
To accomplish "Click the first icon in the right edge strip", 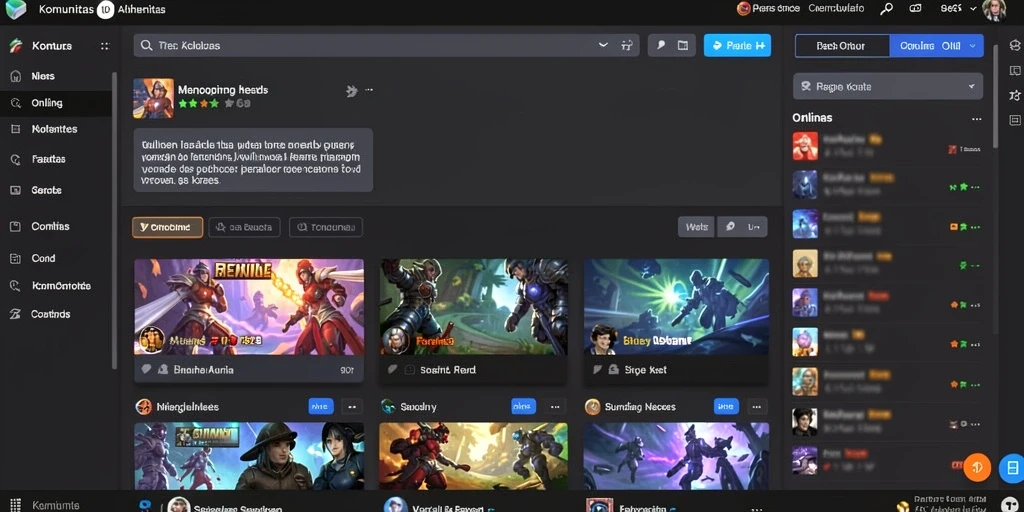I will point(1015,44).
